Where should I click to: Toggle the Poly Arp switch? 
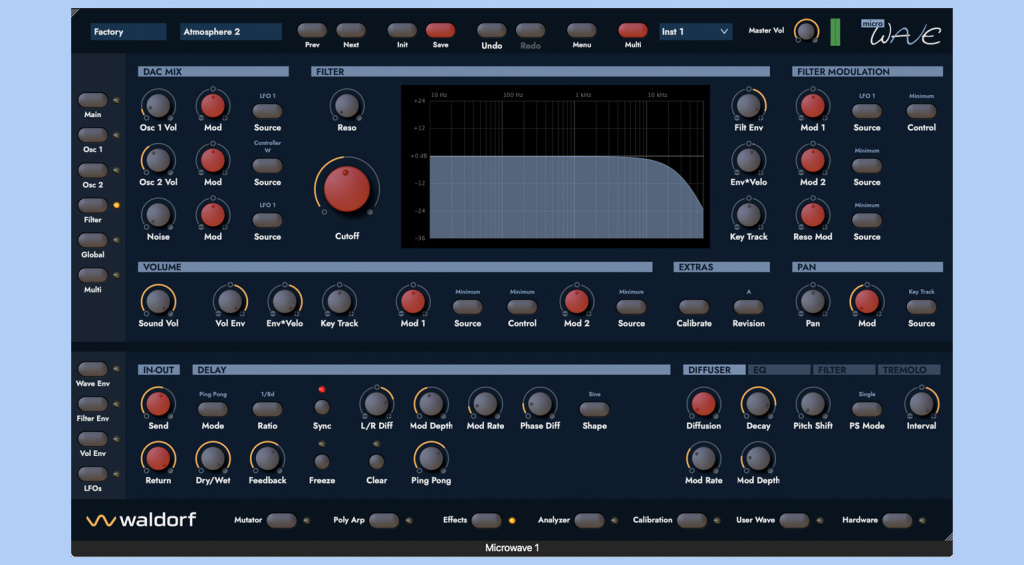click(383, 521)
